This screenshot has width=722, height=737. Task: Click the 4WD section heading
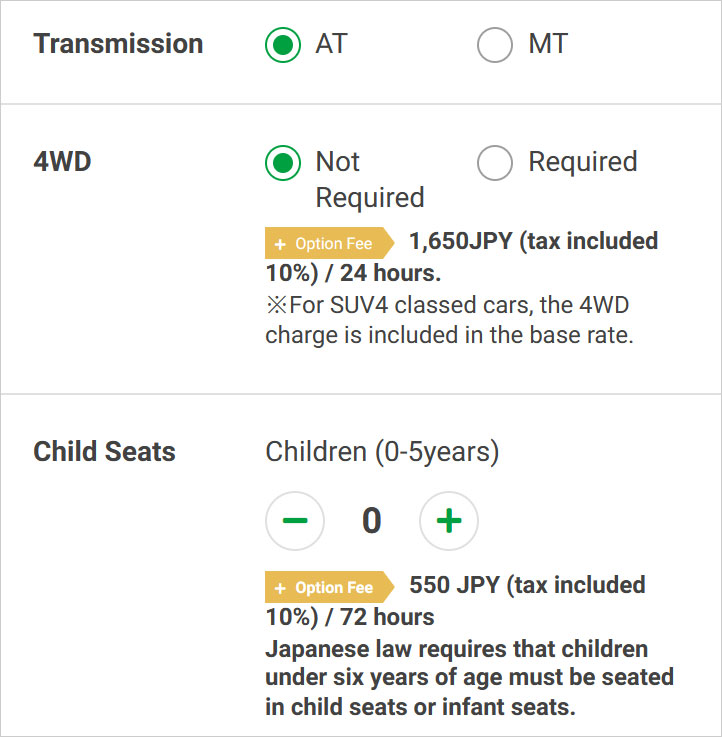click(62, 162)
